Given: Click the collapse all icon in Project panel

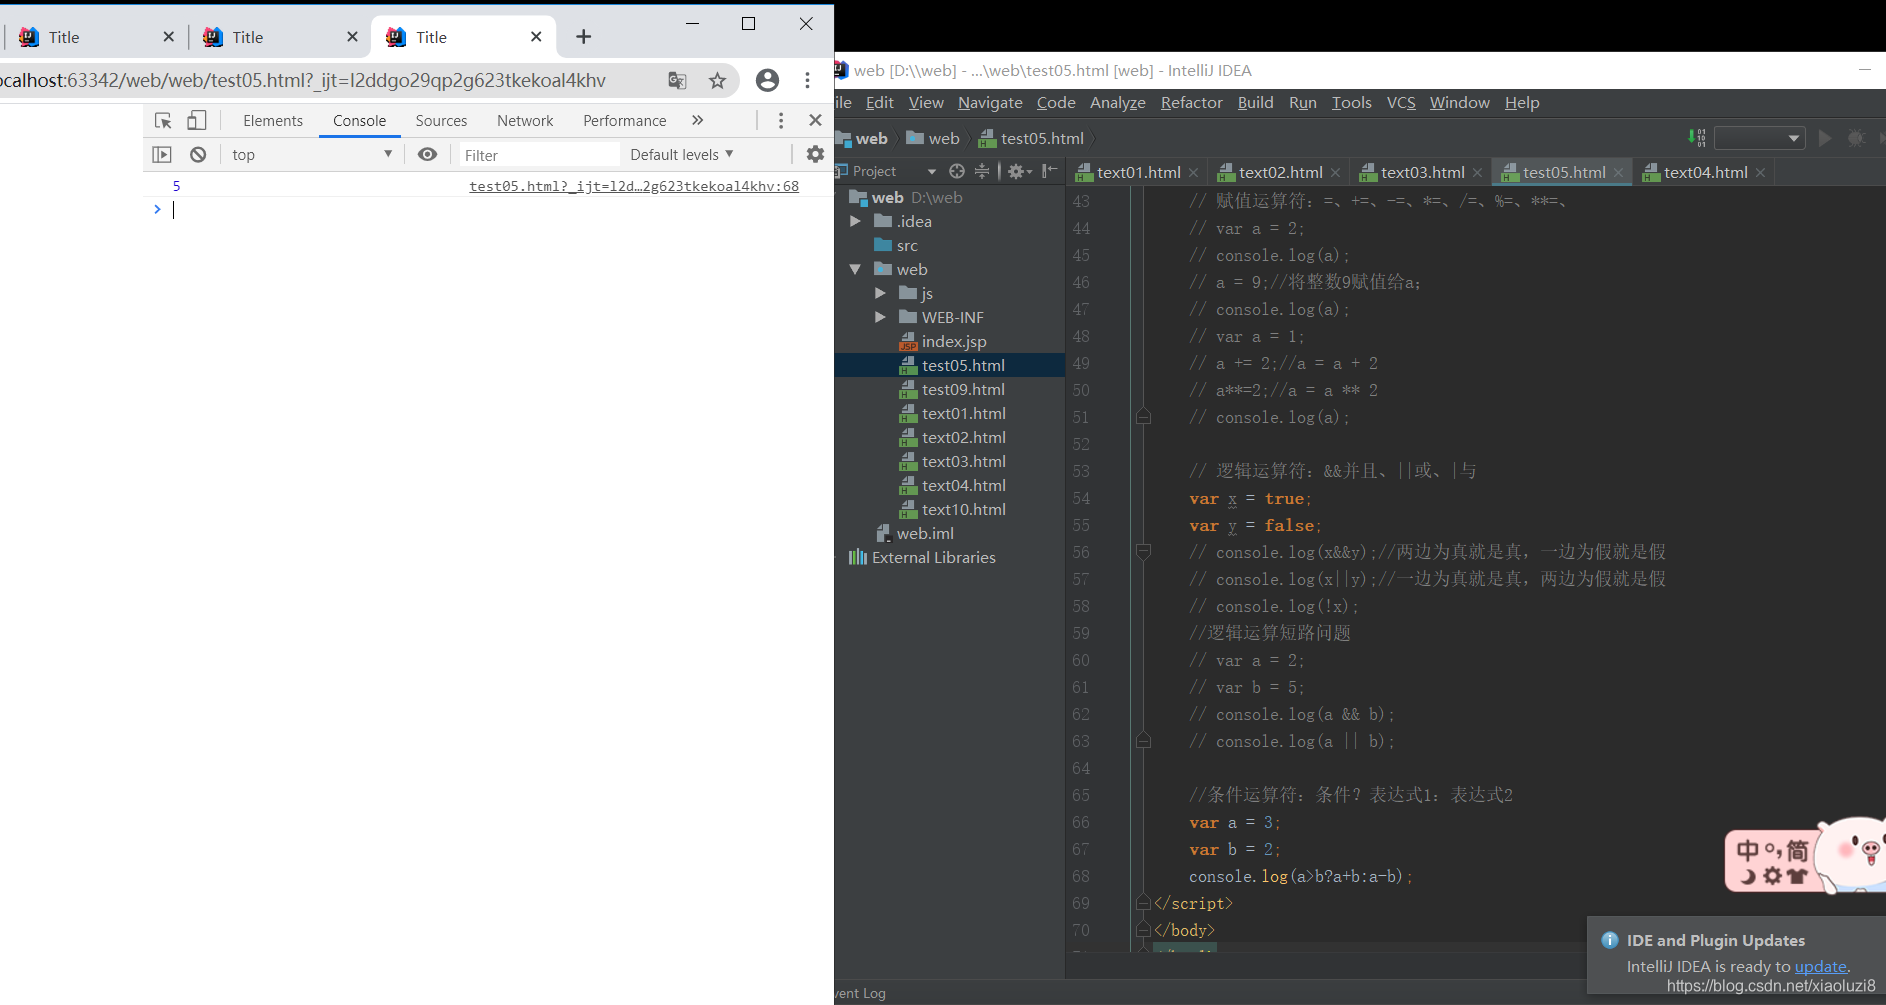Looking at the screenshot, I should coord(982,171).
